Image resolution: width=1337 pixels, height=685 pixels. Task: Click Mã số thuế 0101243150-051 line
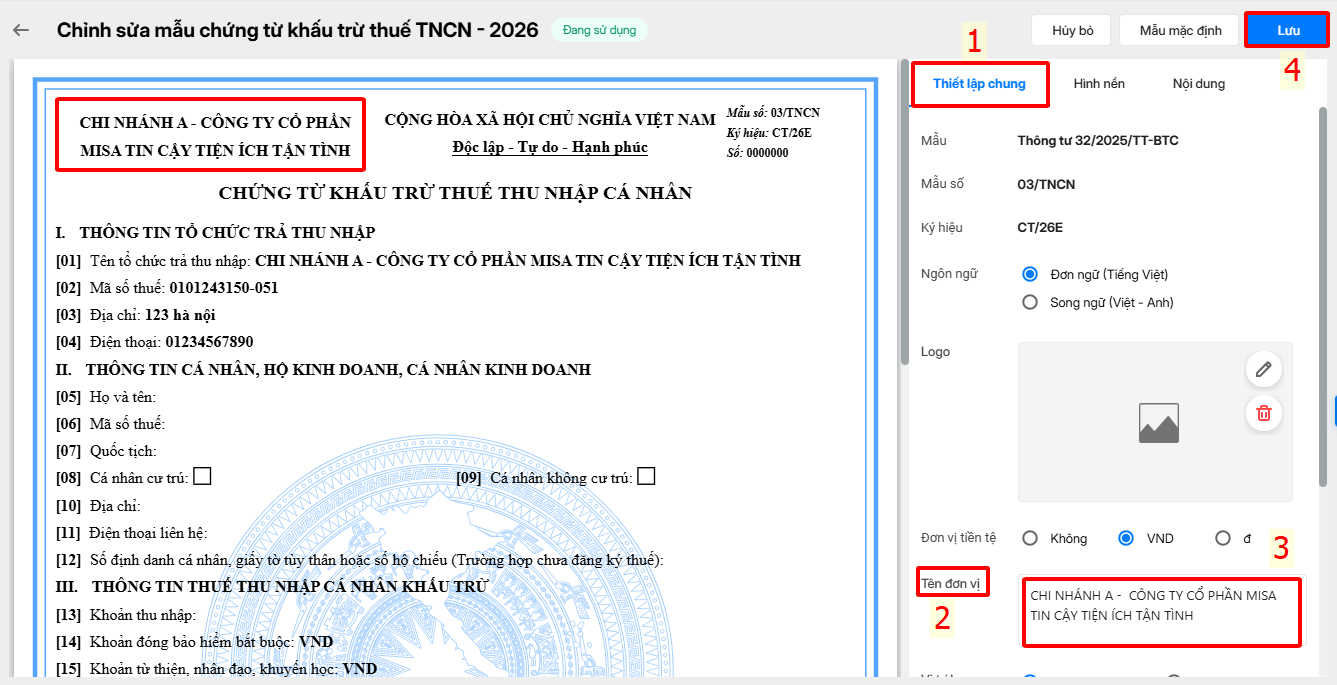(x=167, y=288)
